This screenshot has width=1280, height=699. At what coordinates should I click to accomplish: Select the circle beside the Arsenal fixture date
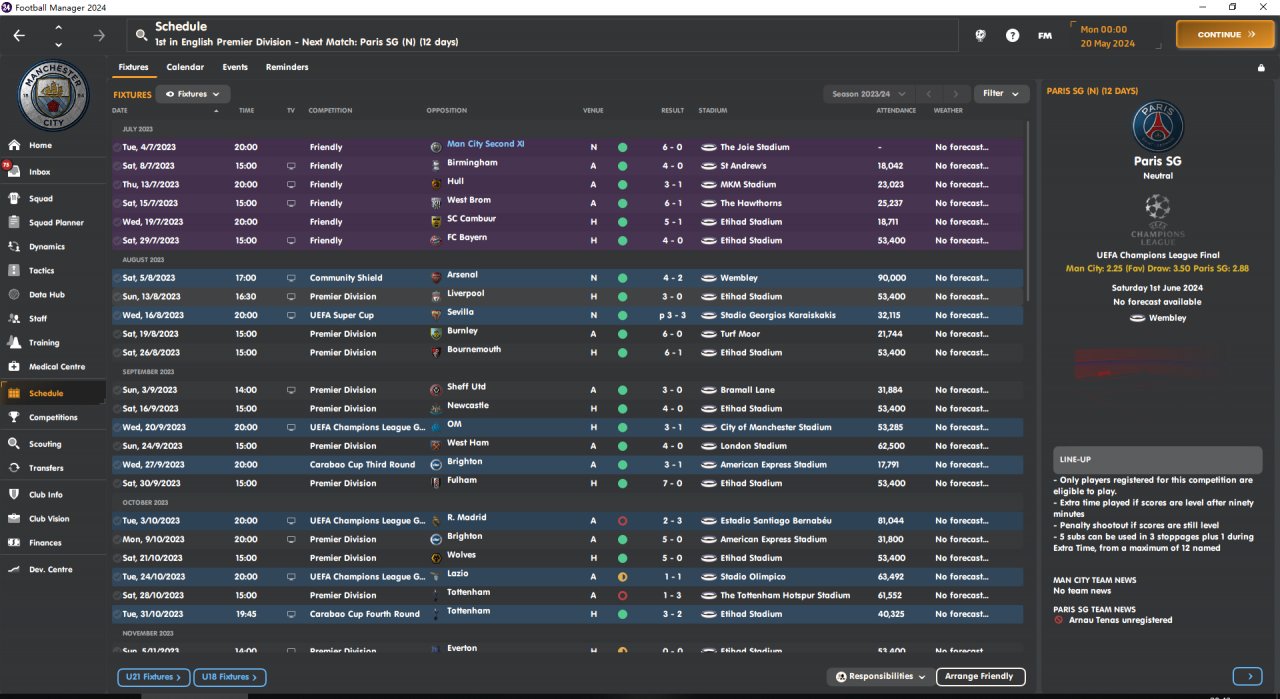117,278
